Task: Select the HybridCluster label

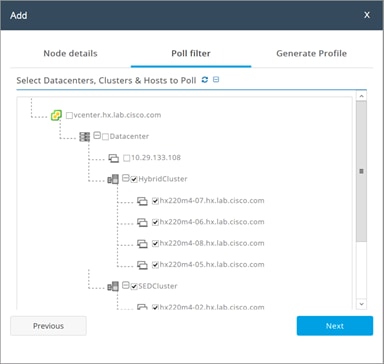Action: click(163, 179)
